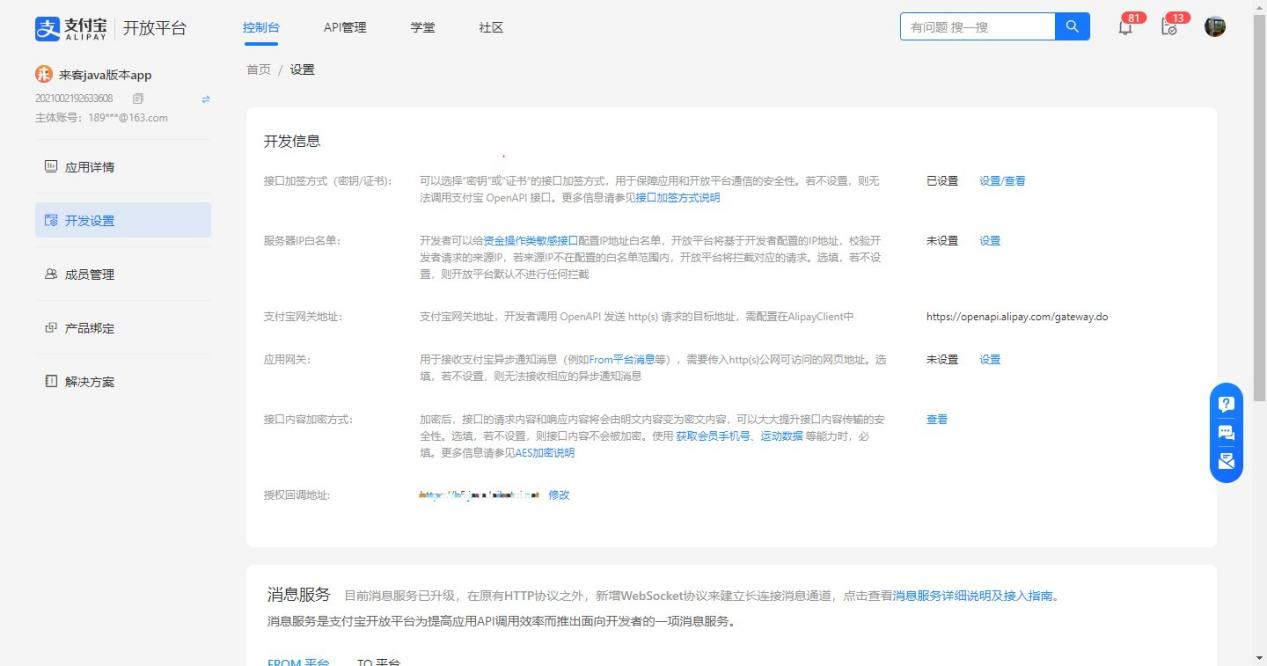
Task: Click the 解决方案 sidebar icon
Action: tap(51, 382)
